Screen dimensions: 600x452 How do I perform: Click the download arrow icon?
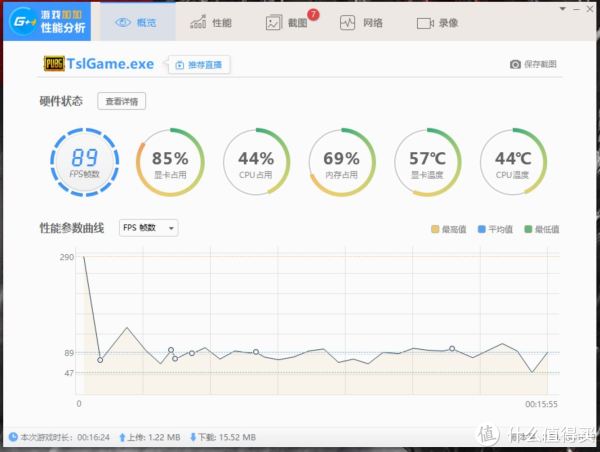[193, 437]
